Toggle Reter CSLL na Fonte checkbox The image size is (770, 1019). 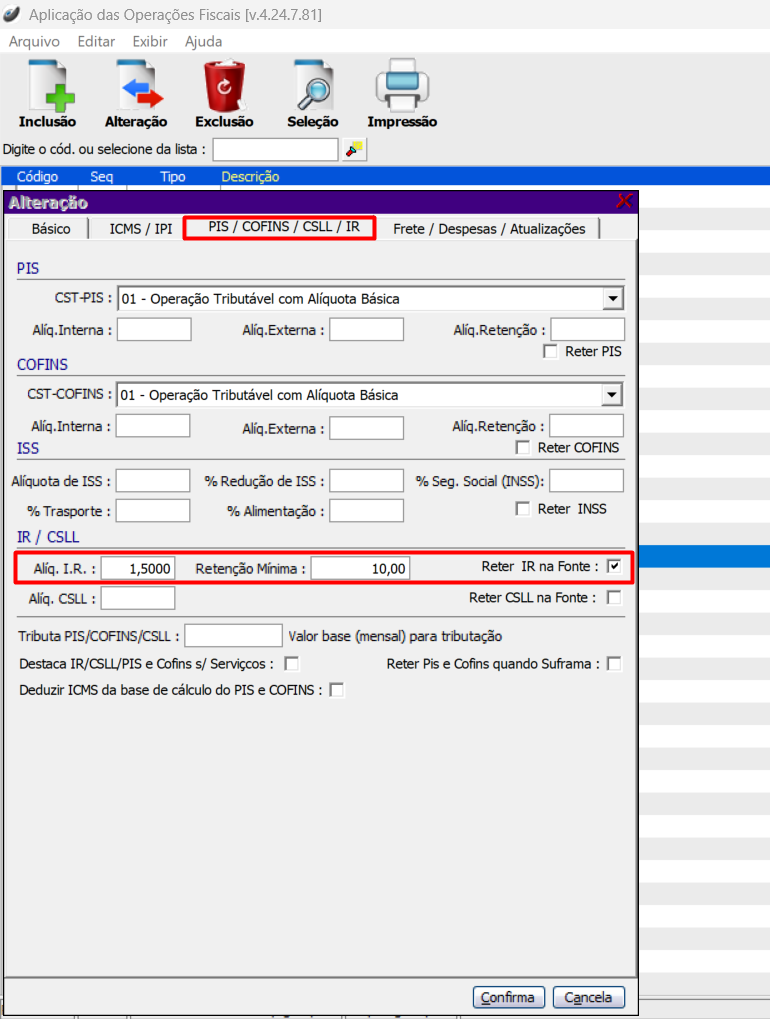pyautogui.click(x=614, y=598)
